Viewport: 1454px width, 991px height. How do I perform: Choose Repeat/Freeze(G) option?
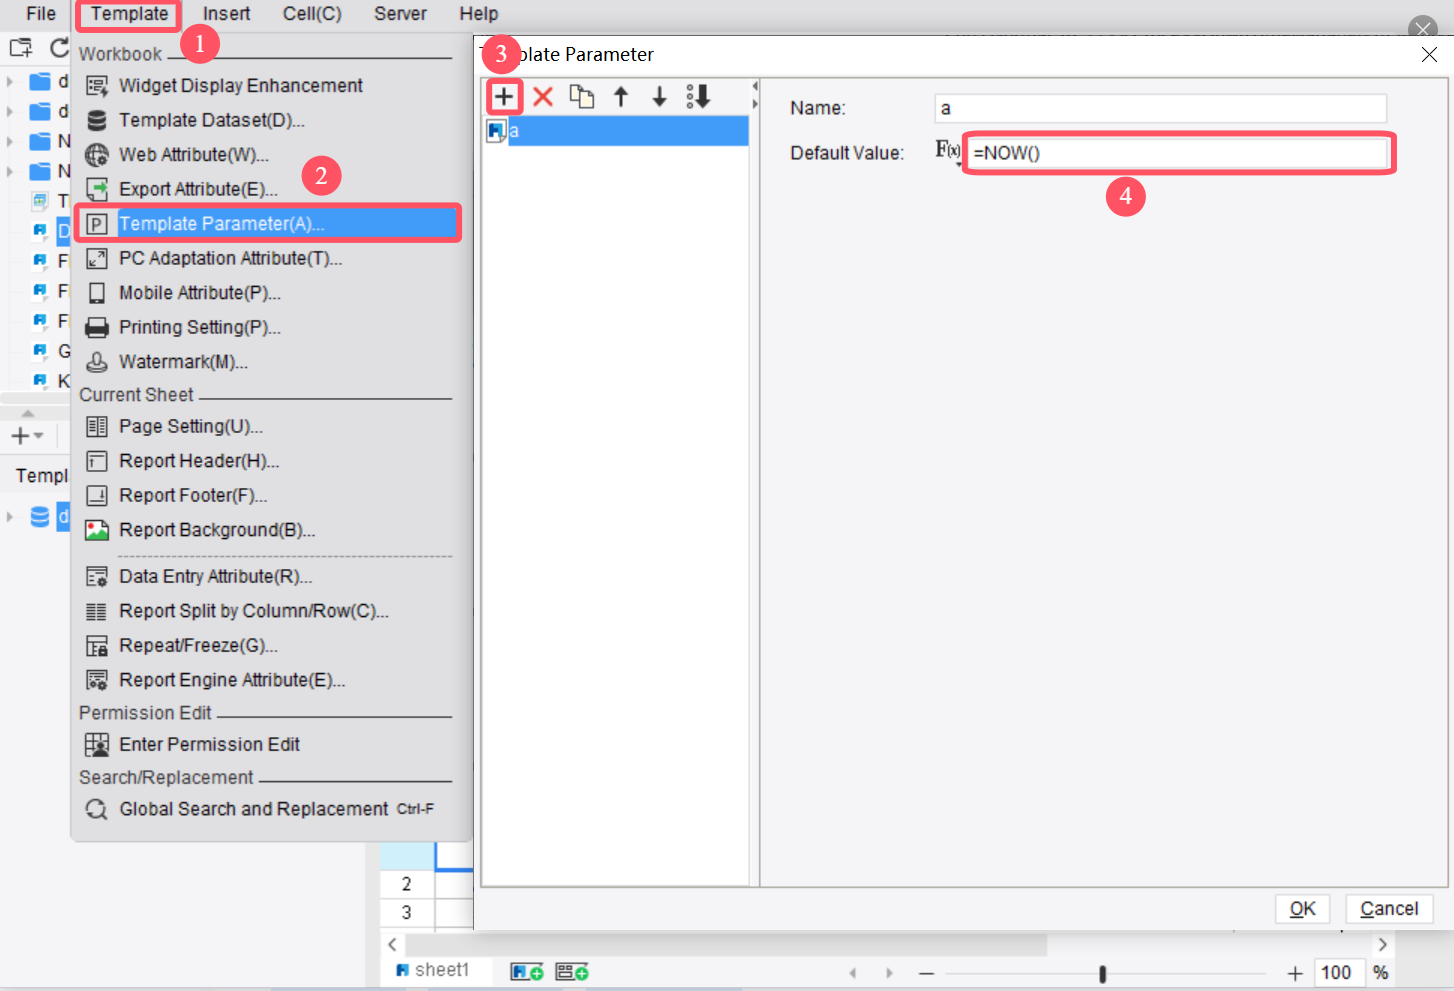[x=198, y=646]
